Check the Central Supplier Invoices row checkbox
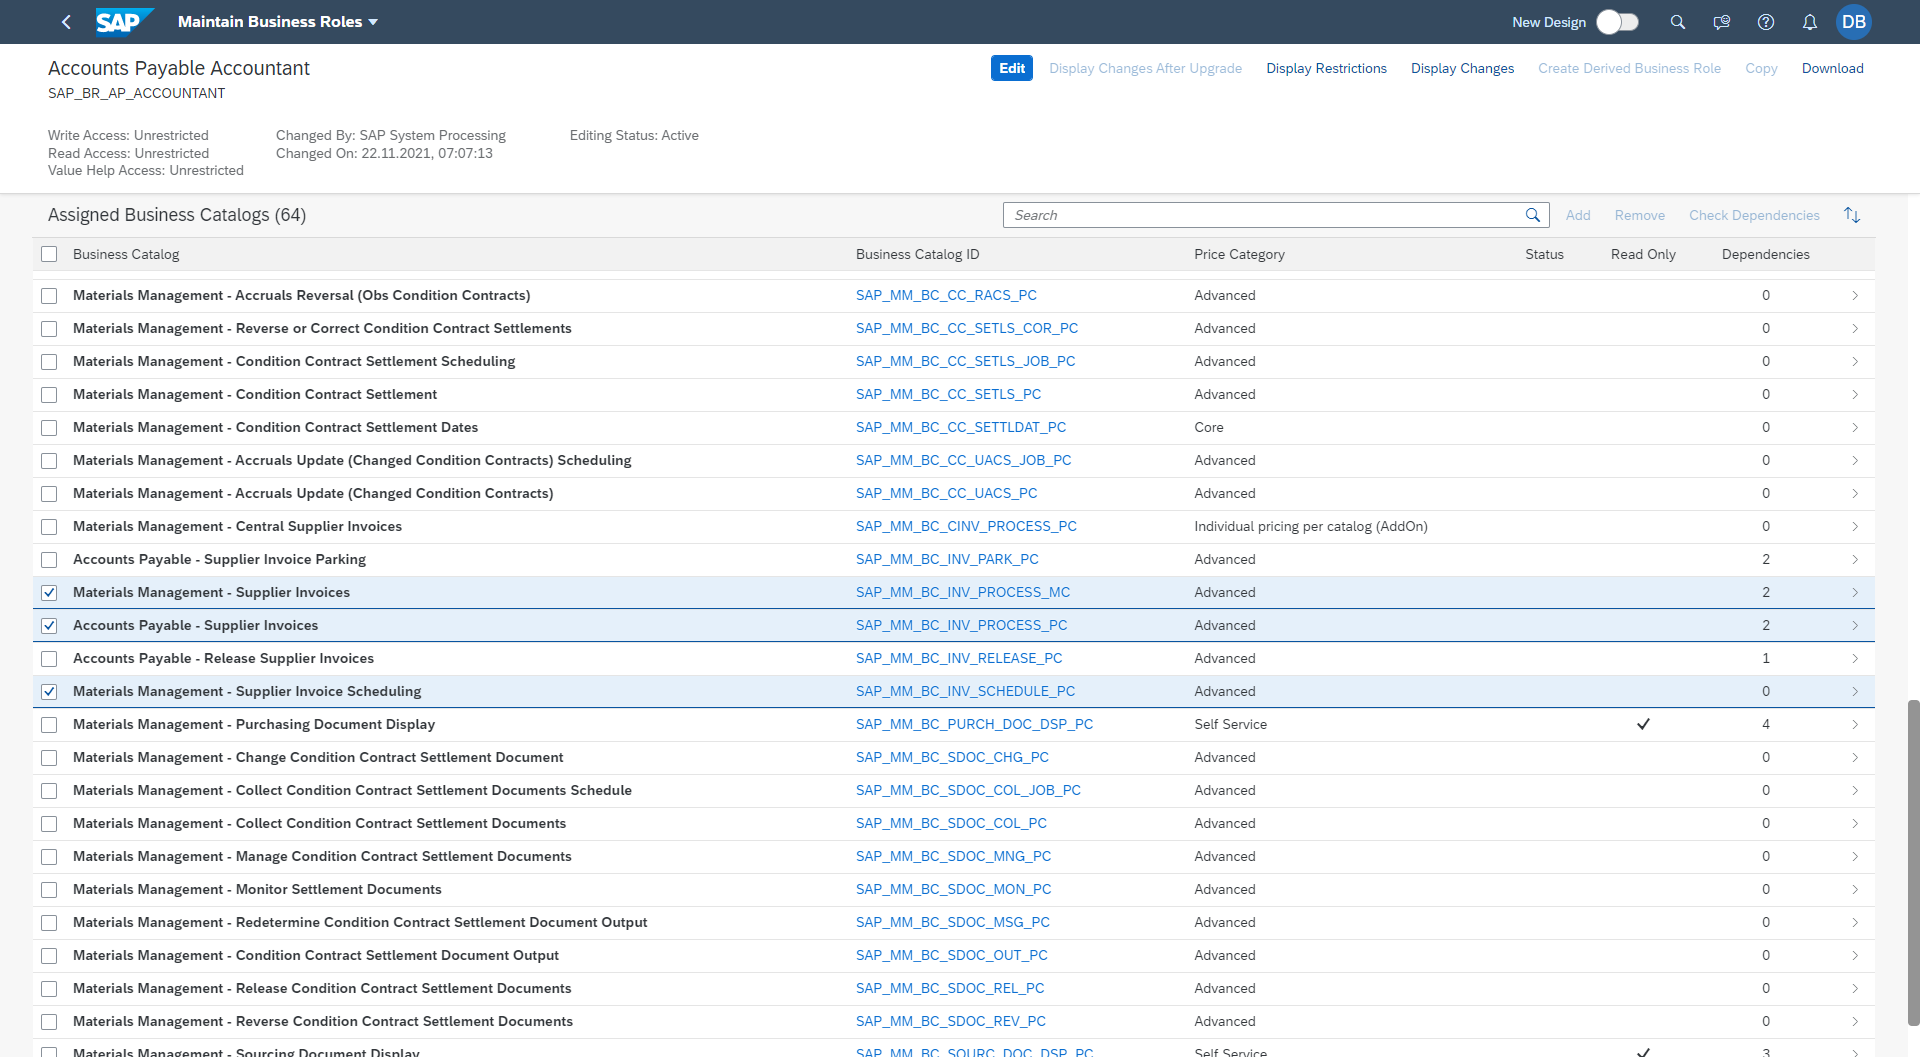 coord(49,527)
